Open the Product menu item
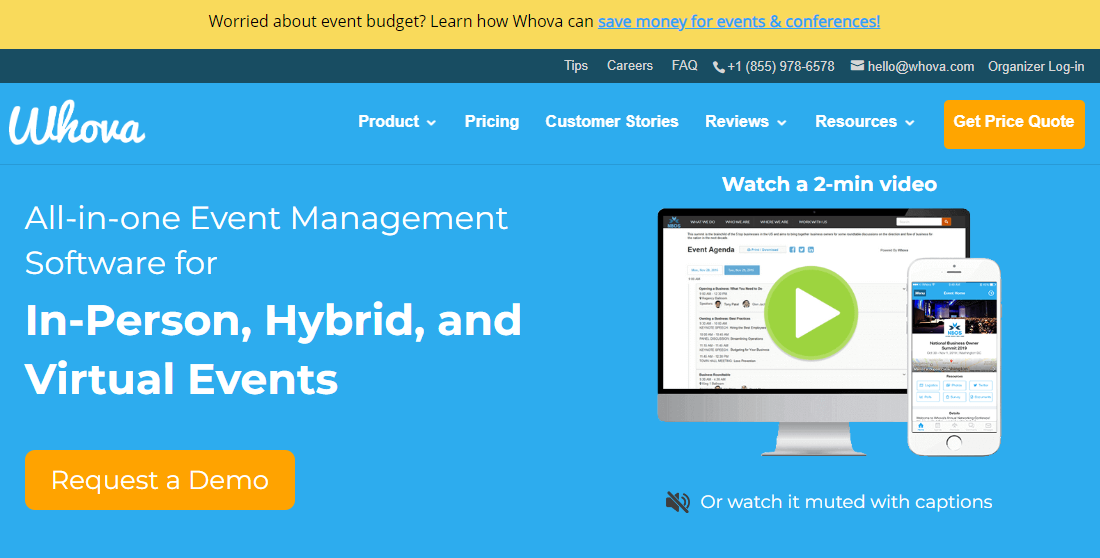The height and width of the screenshot is (558, 1100). tap(389, 121)
